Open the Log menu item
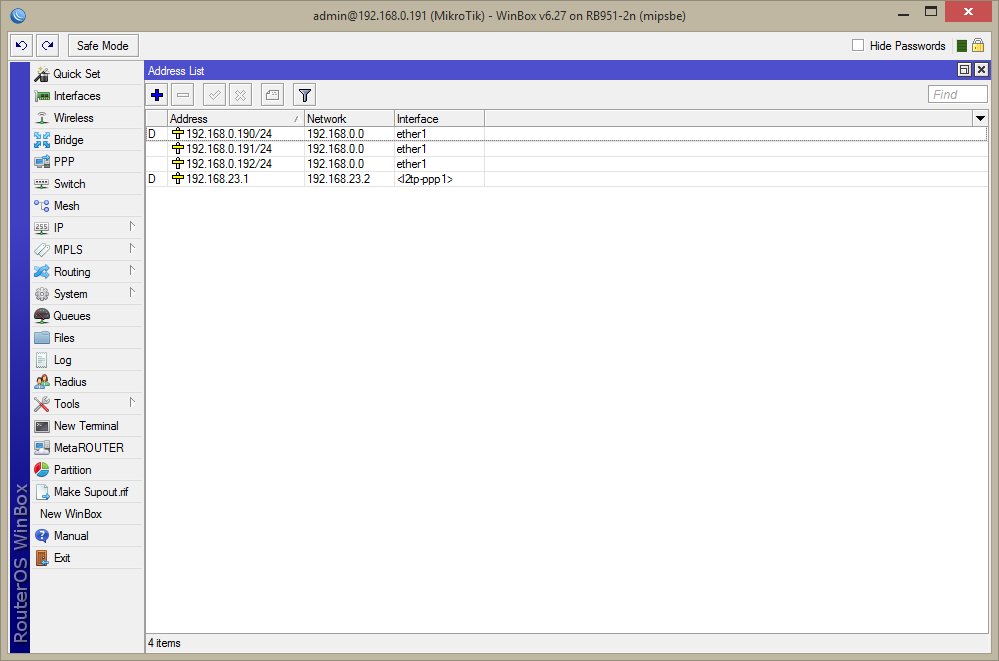Image resolution: width=999 pixels, height=661 pixels. point(87,360)
